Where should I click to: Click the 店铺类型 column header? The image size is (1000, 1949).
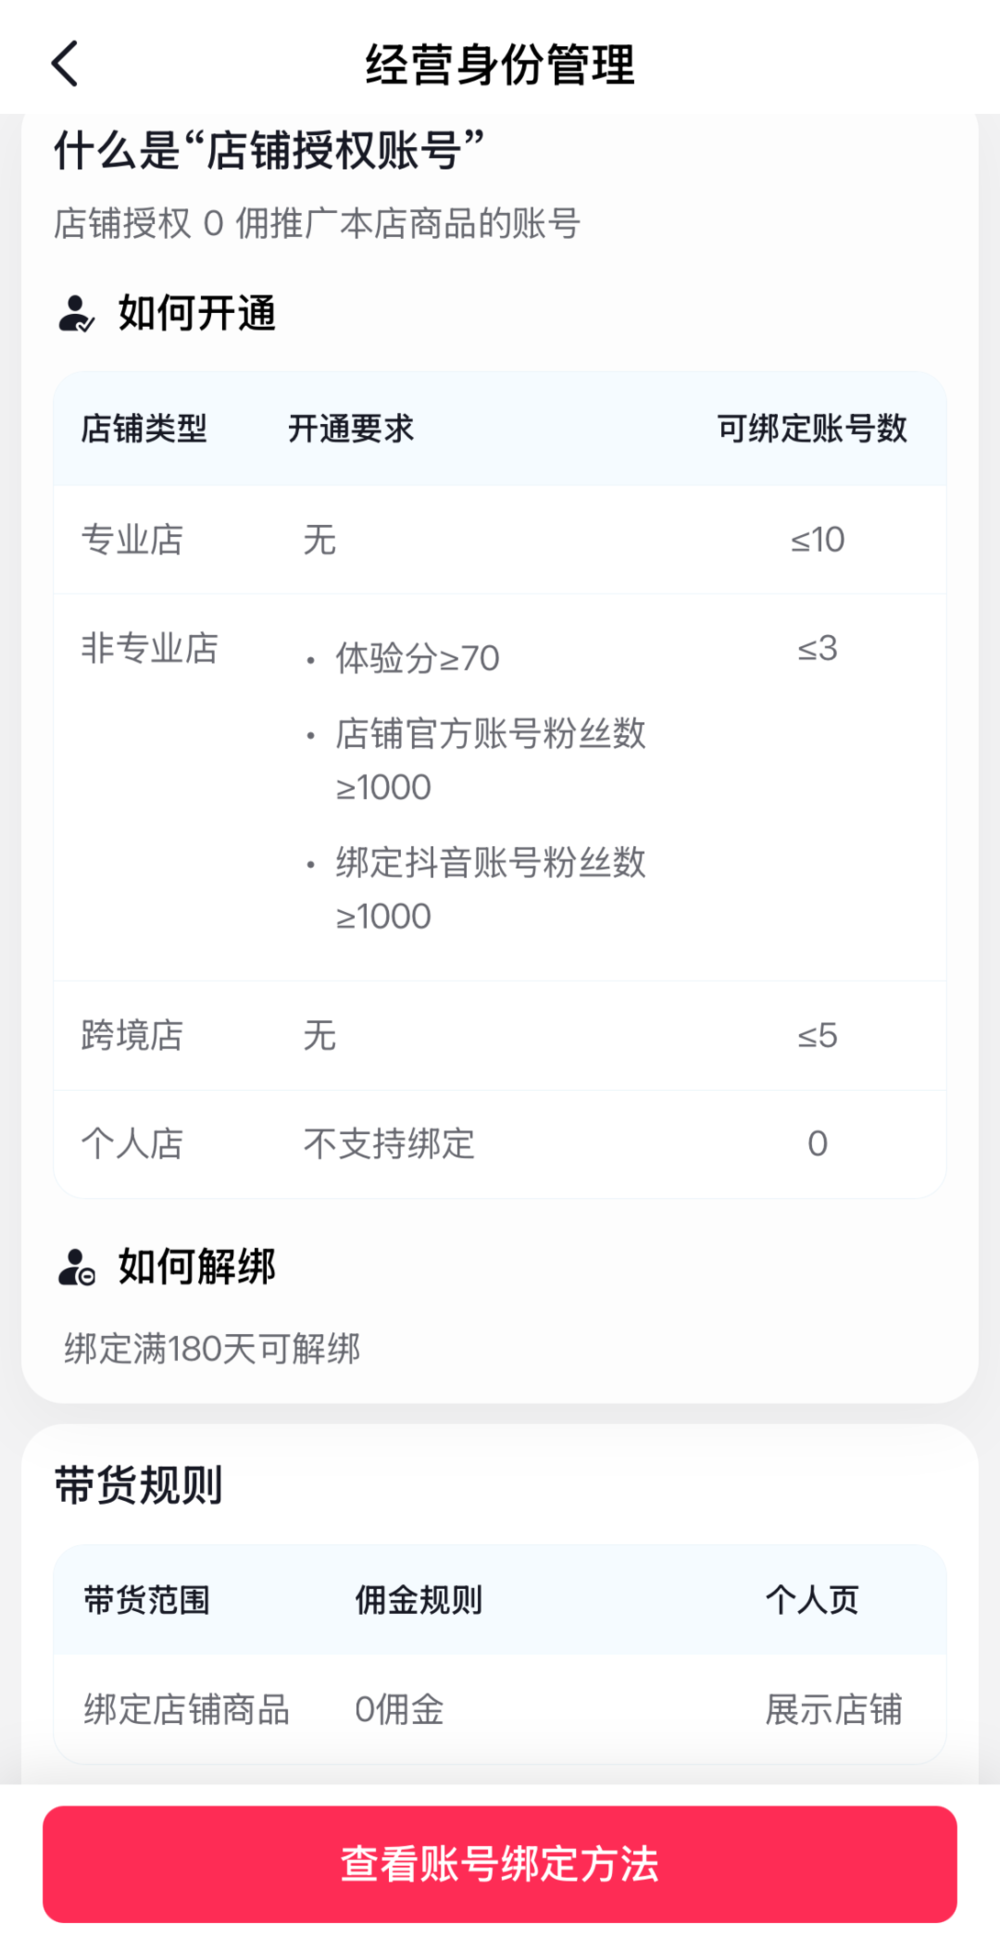(x=144, y=429)
